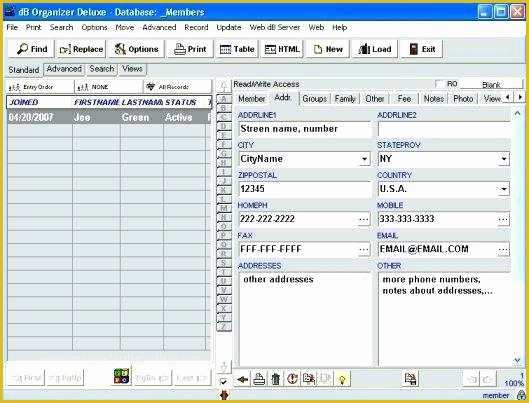Open the Web dB Server menu
This screenshot has width=529, height=403.
point(275,27)
